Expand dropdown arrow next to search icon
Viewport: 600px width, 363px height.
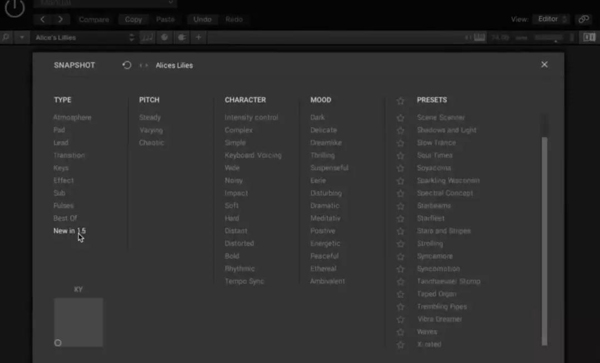(22, 37)
